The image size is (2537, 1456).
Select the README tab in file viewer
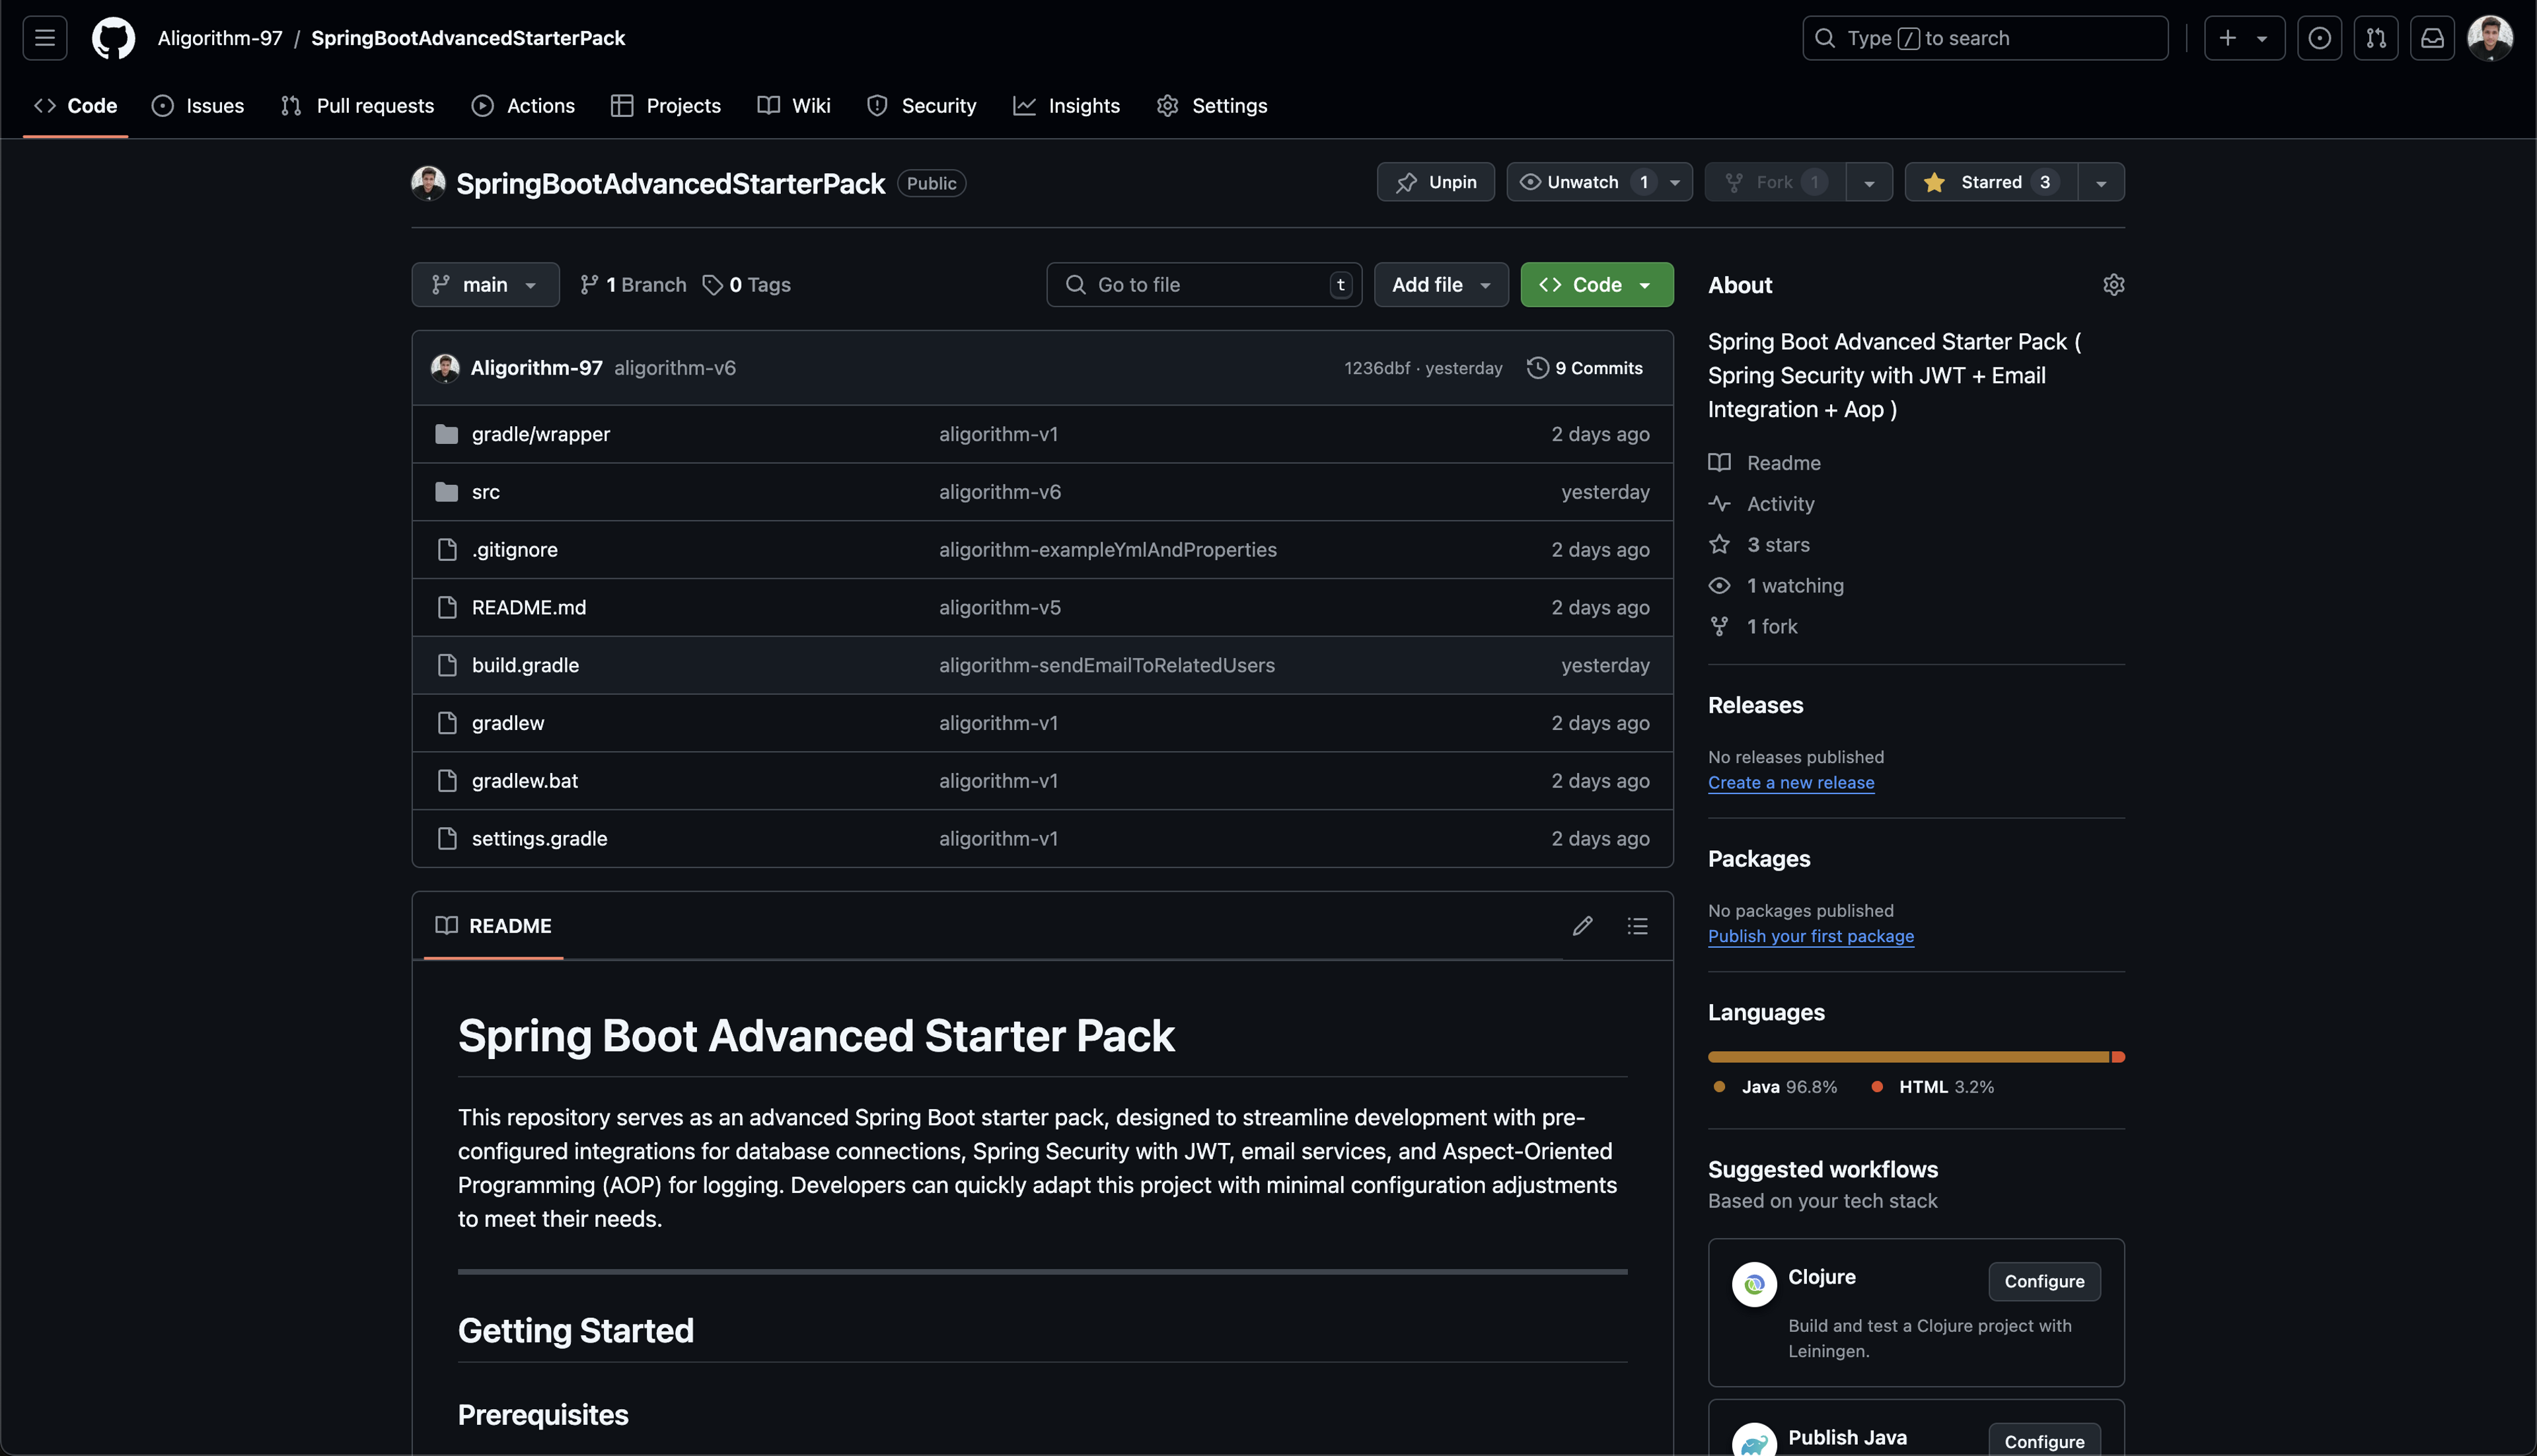click(x=494, y=926)
